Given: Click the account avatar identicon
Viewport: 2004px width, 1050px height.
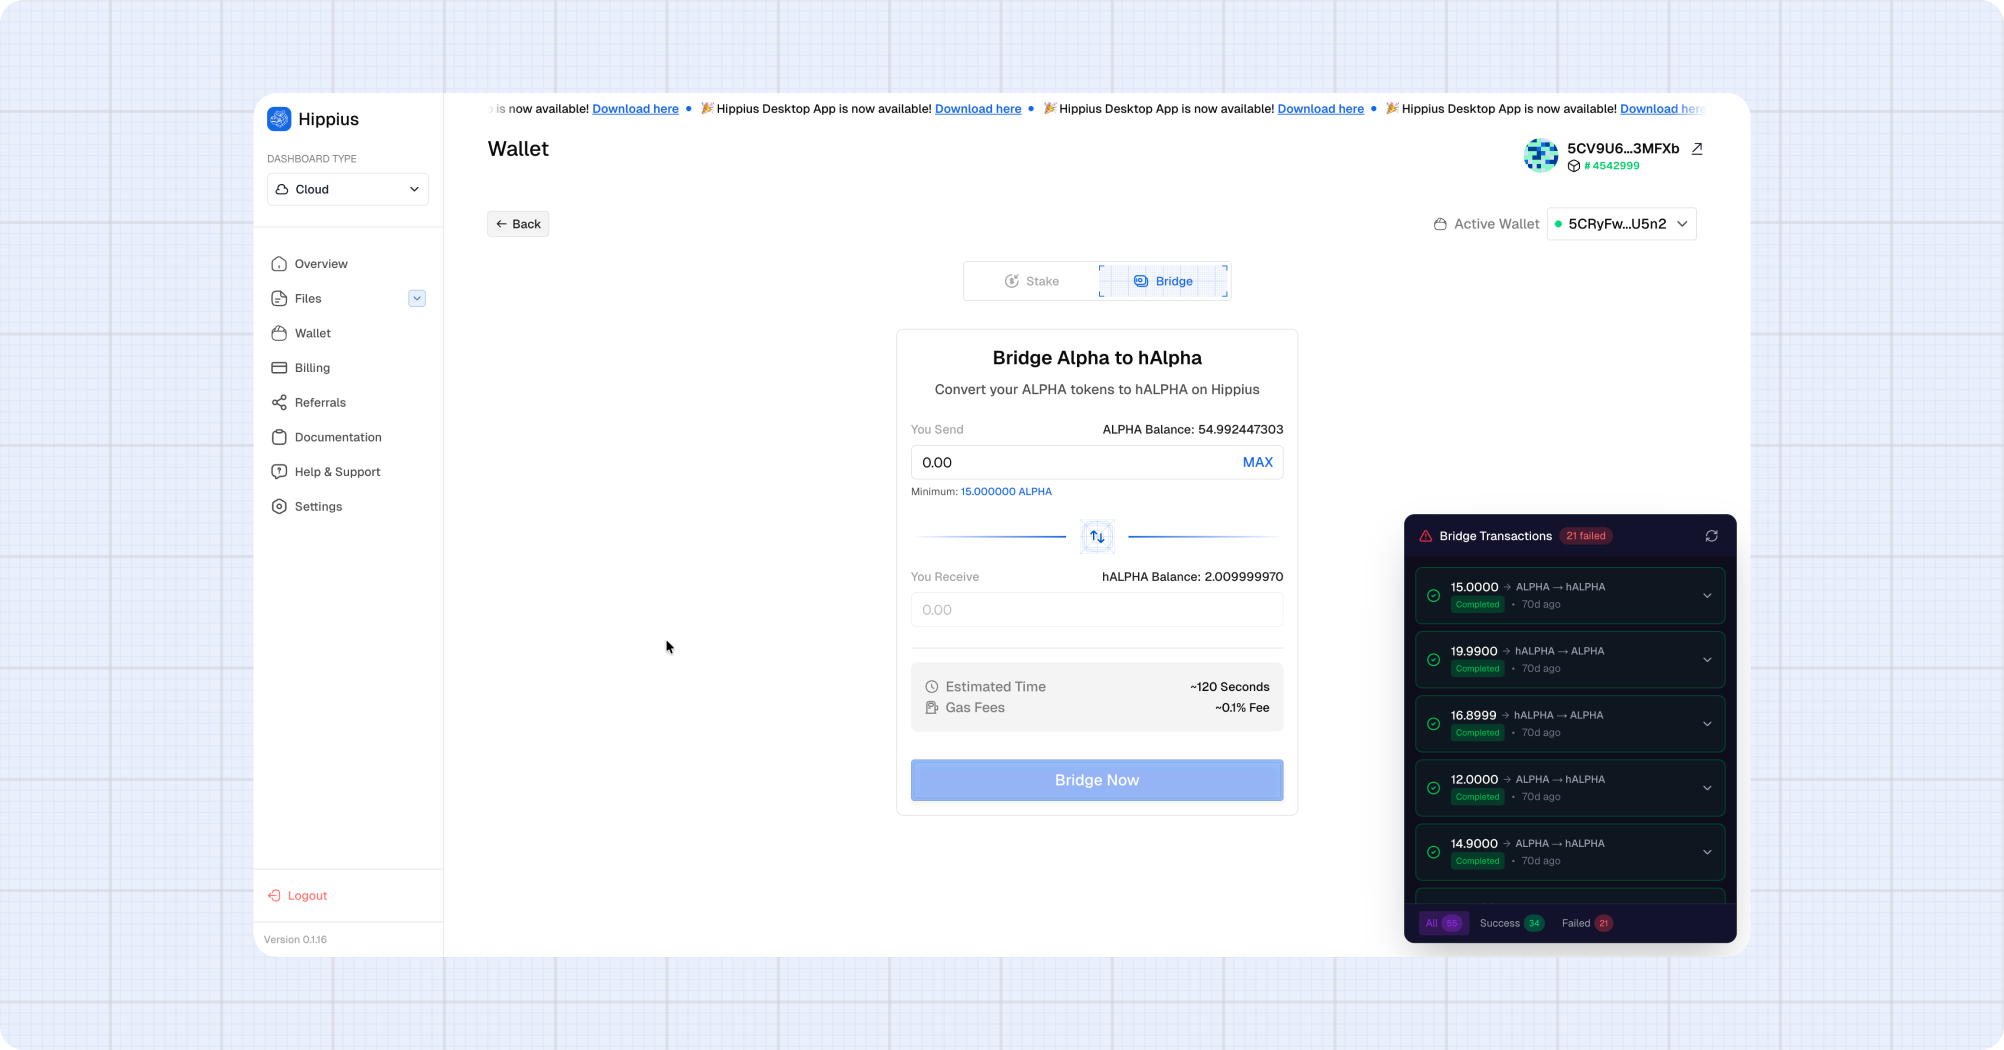Looking at the screenshot, I should click(1541, 155).
